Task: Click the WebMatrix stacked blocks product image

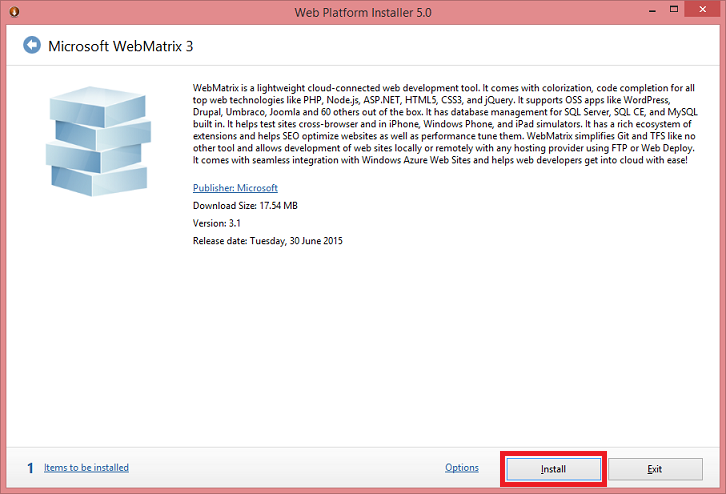Action: [98, 141]
